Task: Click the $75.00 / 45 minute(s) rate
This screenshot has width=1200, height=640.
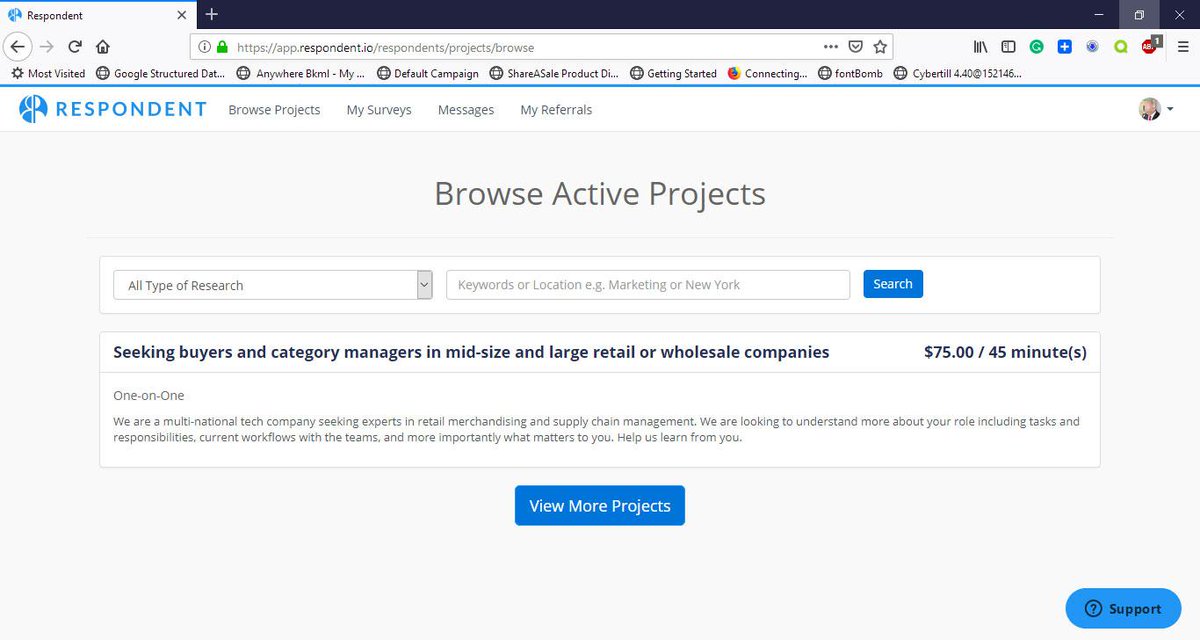Action: tap(1005, 352)
